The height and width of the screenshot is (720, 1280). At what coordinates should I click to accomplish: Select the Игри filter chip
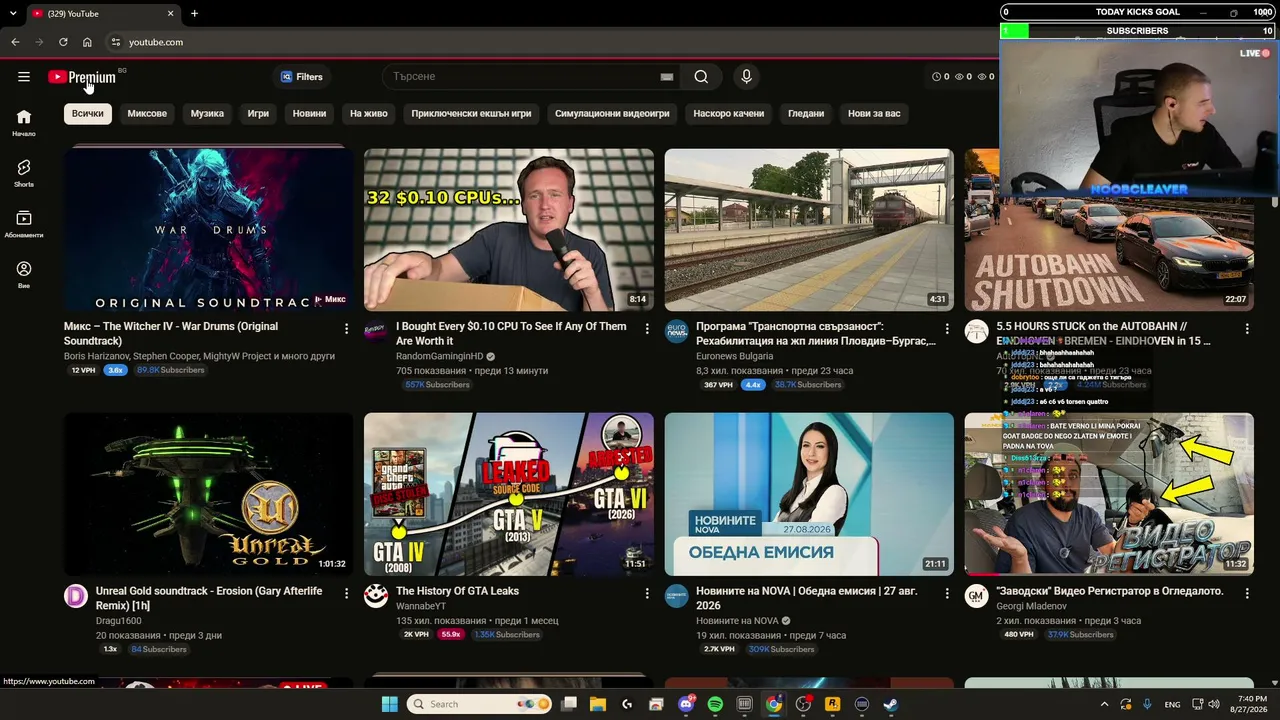coord(258,114)
